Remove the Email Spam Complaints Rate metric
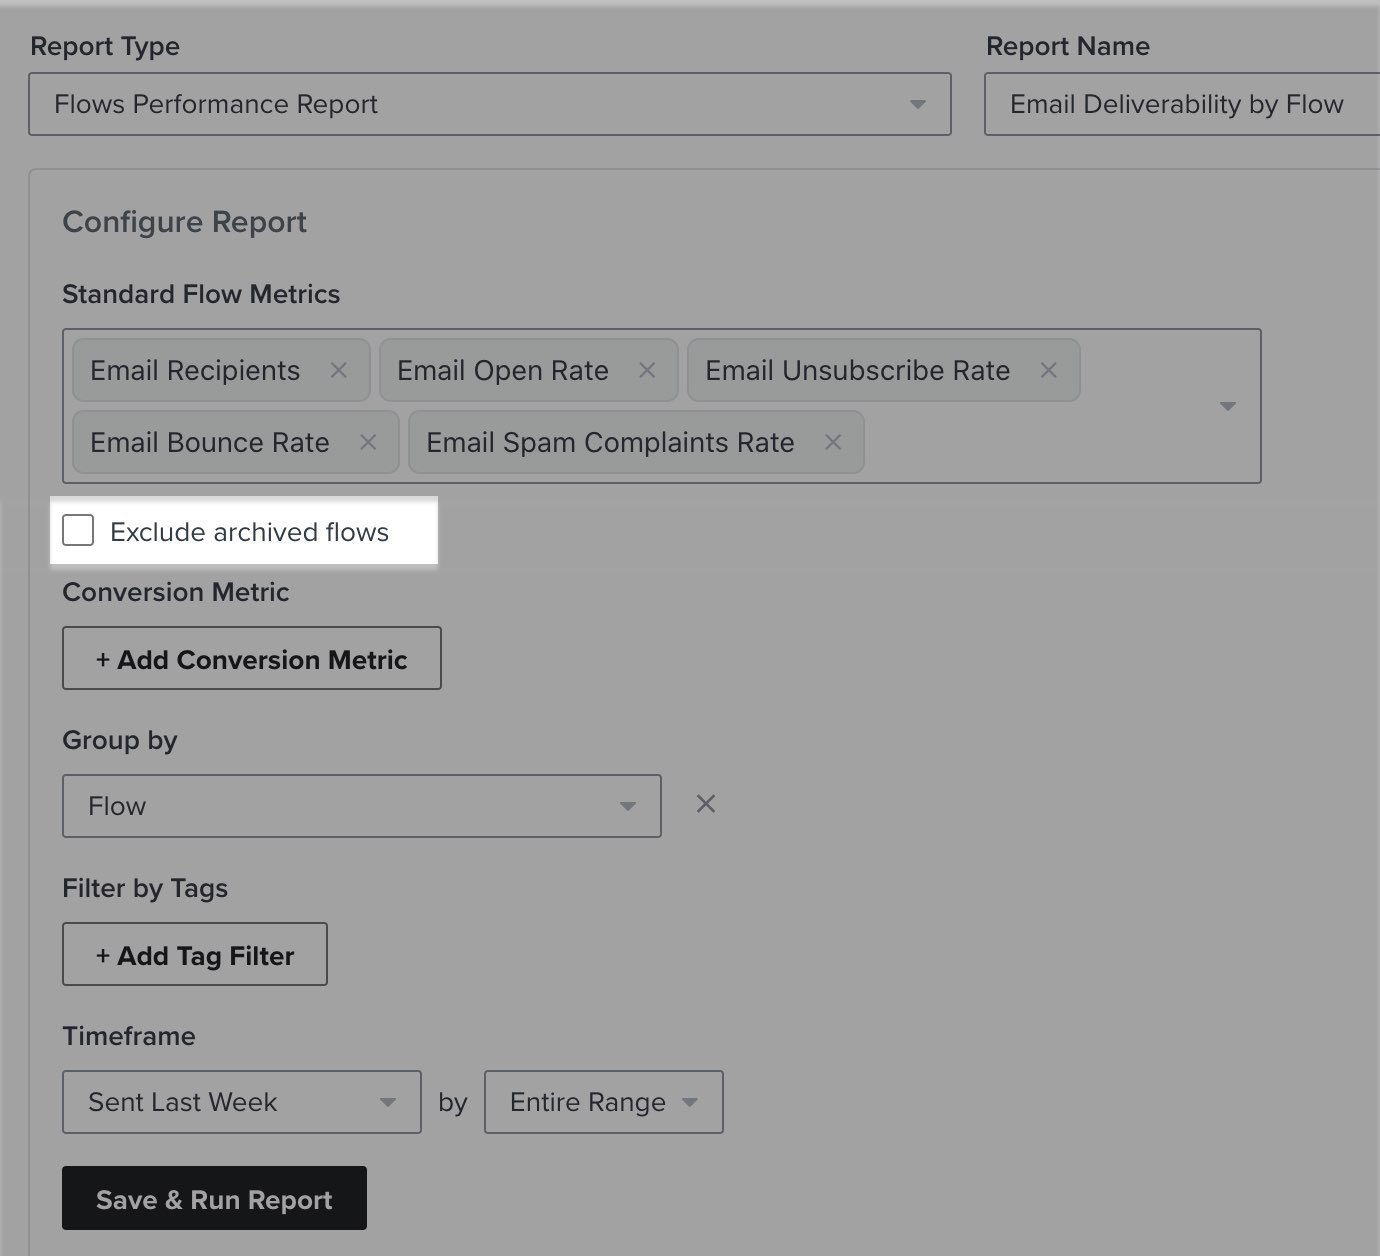 pyautogui.click(x=833, y=442)
